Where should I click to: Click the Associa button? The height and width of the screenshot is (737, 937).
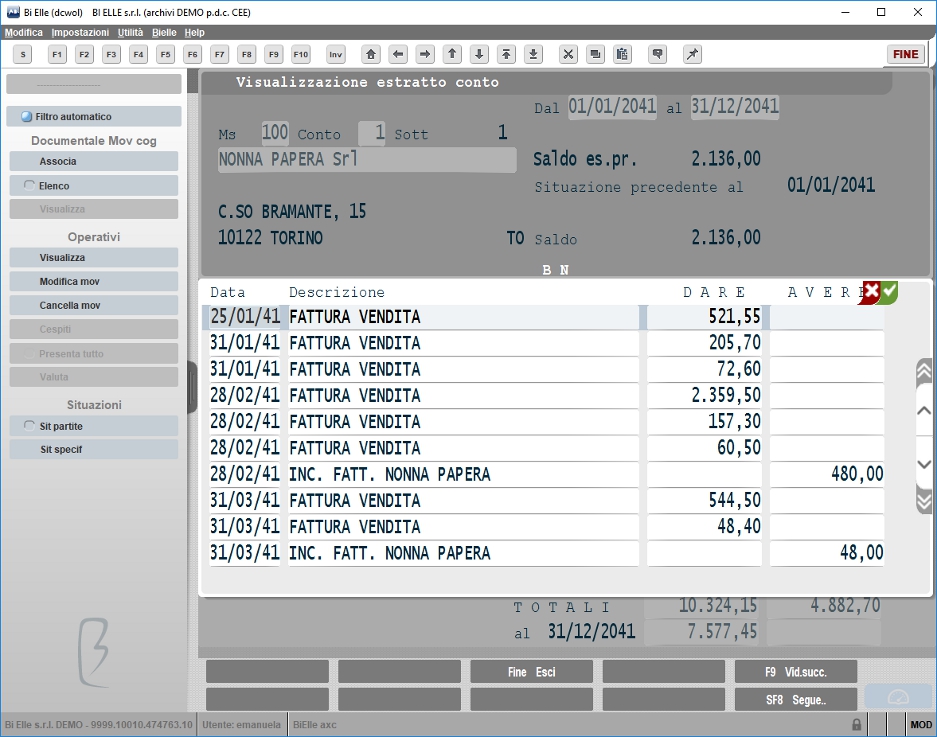click(94, 161)
